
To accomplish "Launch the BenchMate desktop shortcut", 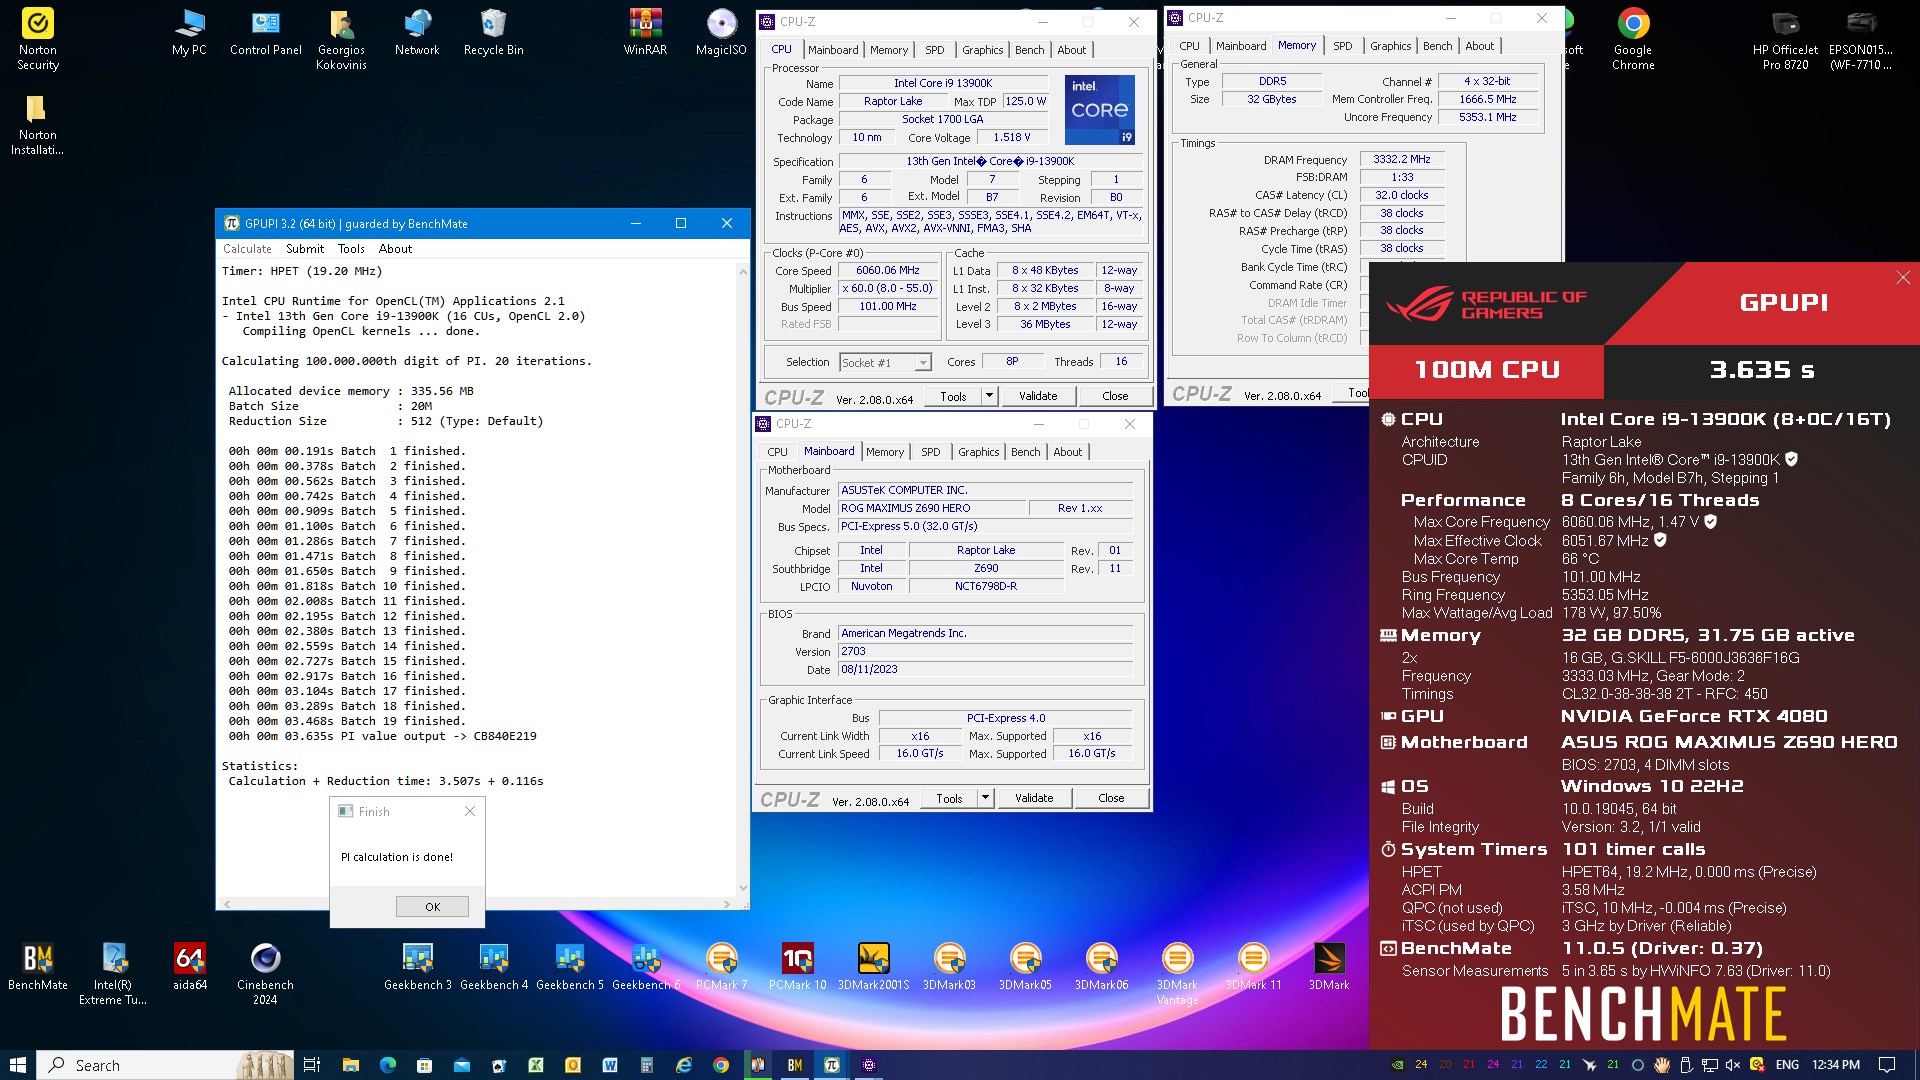I will click(x=38, y=967).
